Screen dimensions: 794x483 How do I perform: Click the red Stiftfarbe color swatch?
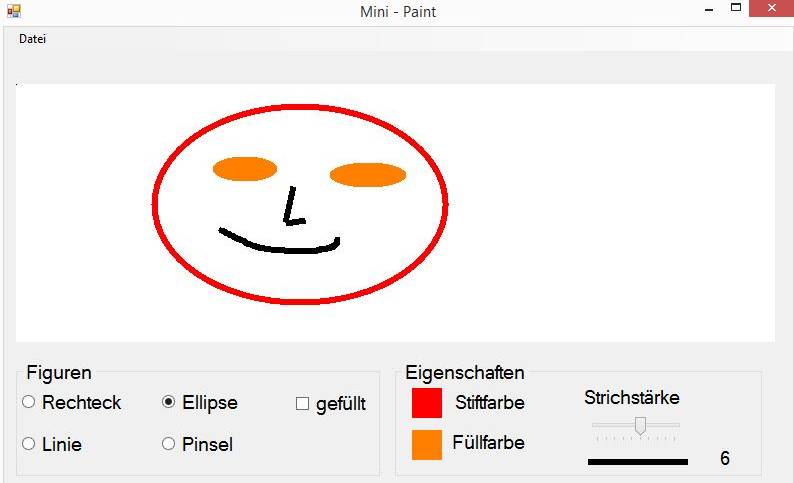(x=427, y=403)
